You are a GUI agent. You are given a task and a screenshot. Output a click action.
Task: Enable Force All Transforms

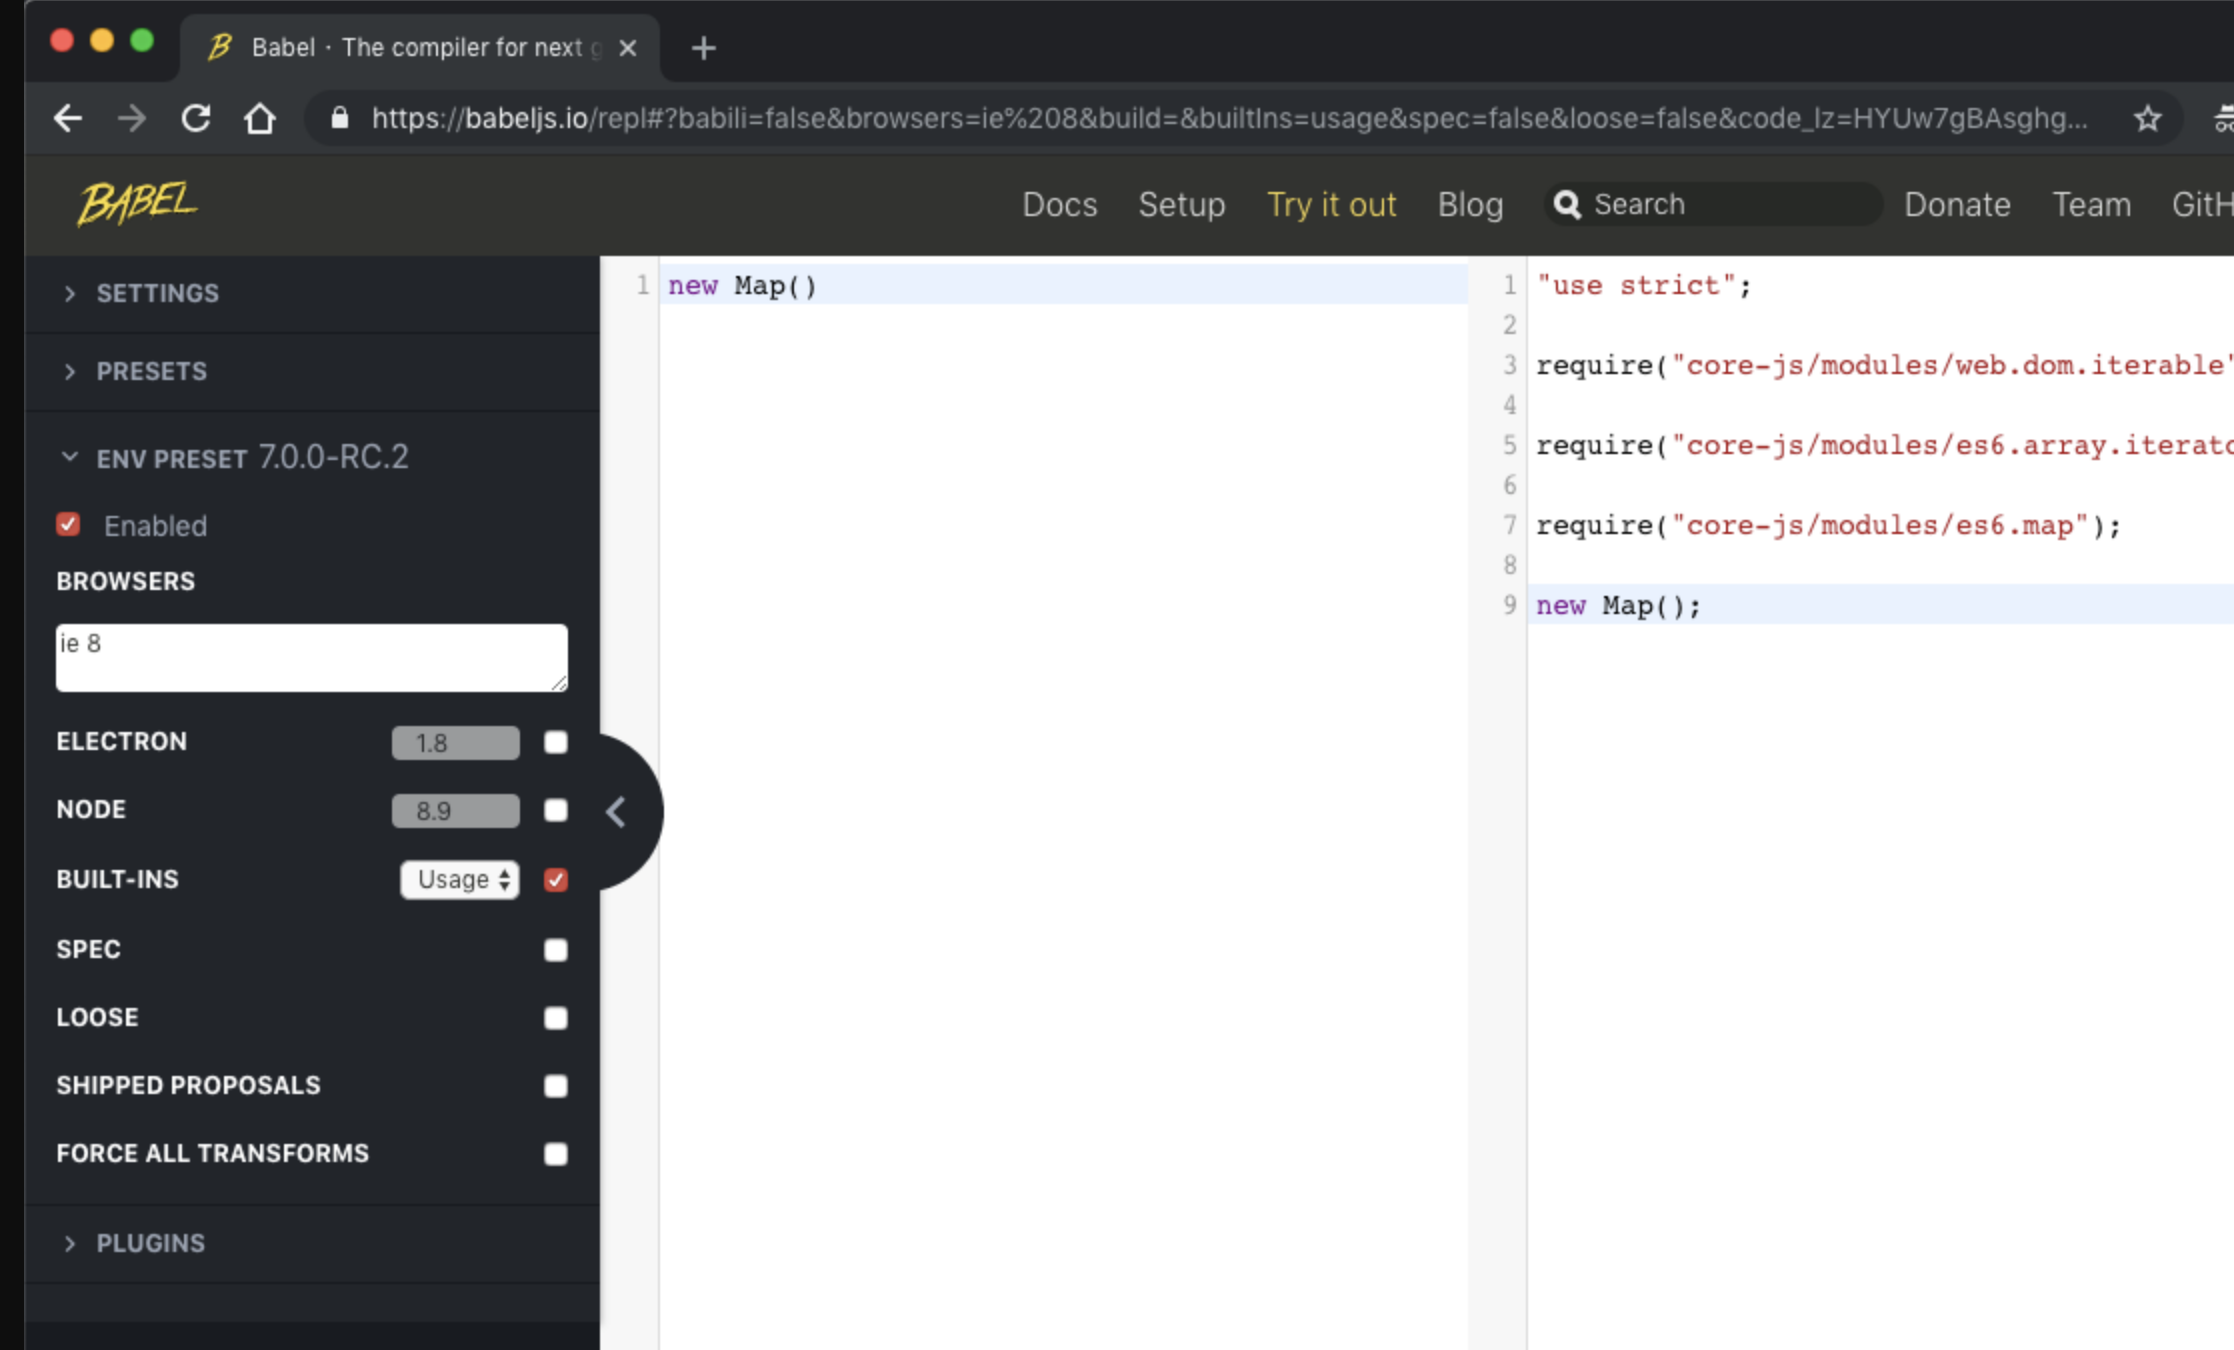pos(555,1154)
